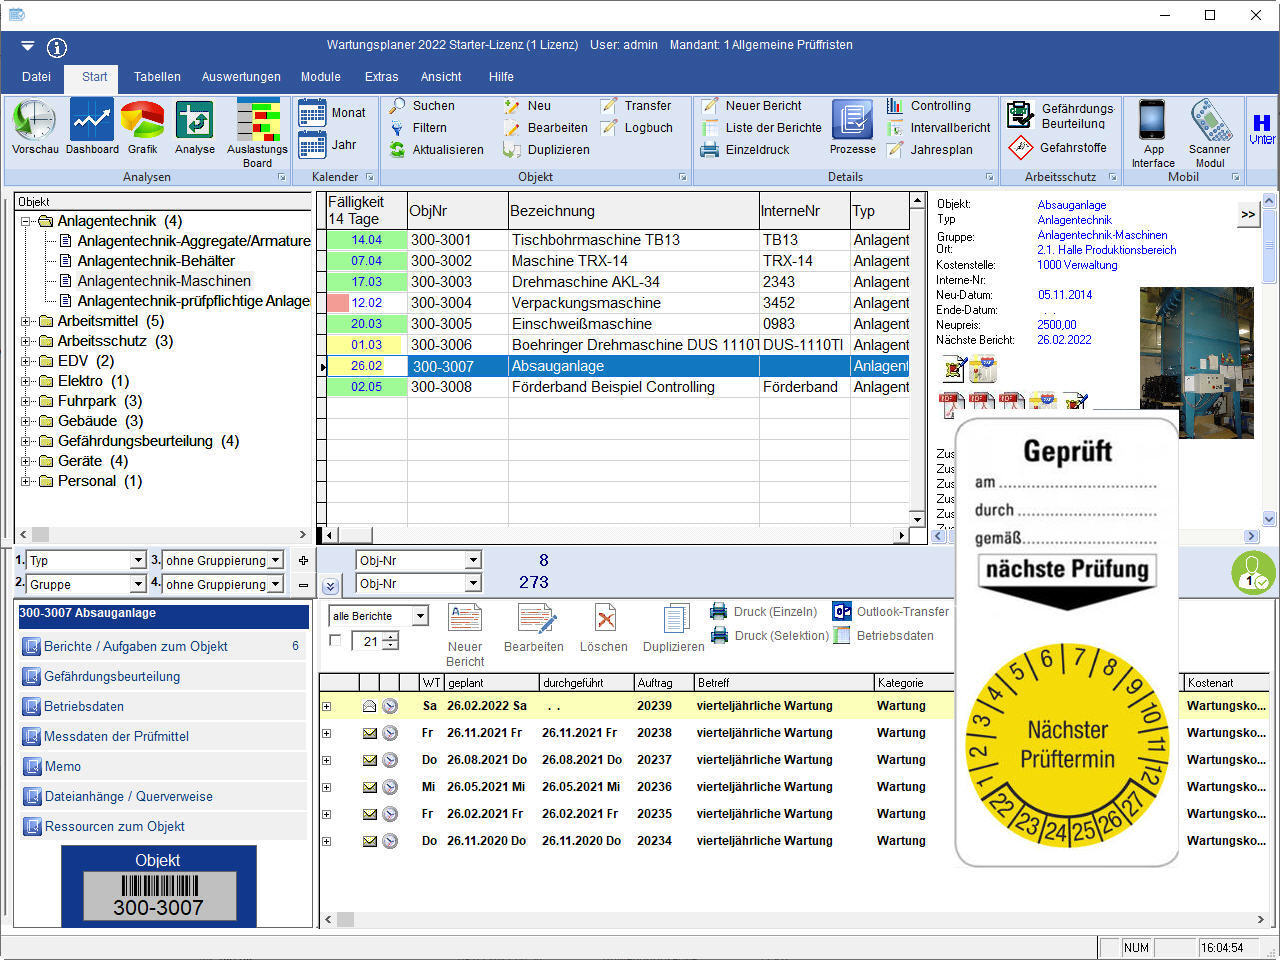Open the App Interface module
Viewport: 1280px width, 960px height.
[1152, 130]
